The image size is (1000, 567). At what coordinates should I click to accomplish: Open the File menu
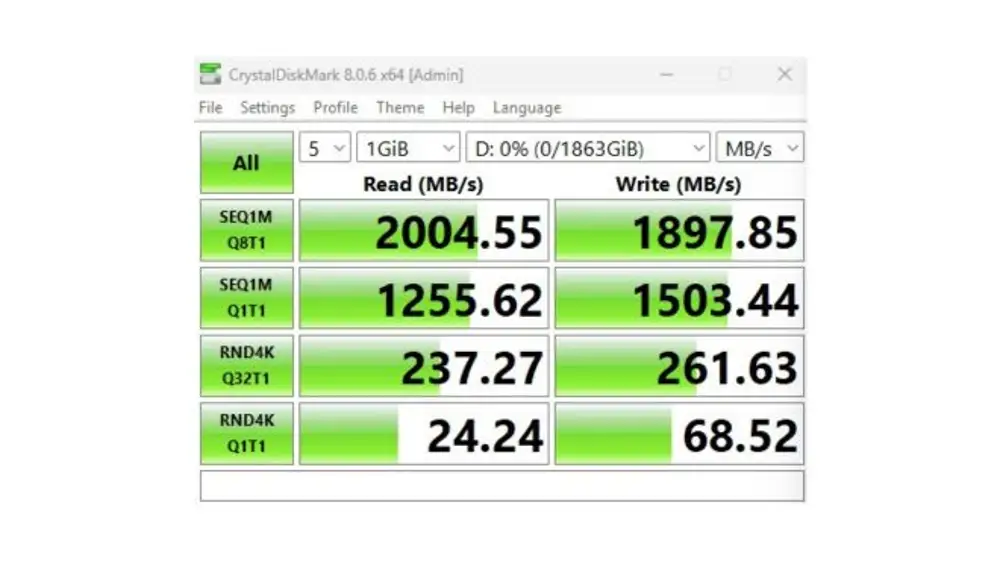pos(210,108)
